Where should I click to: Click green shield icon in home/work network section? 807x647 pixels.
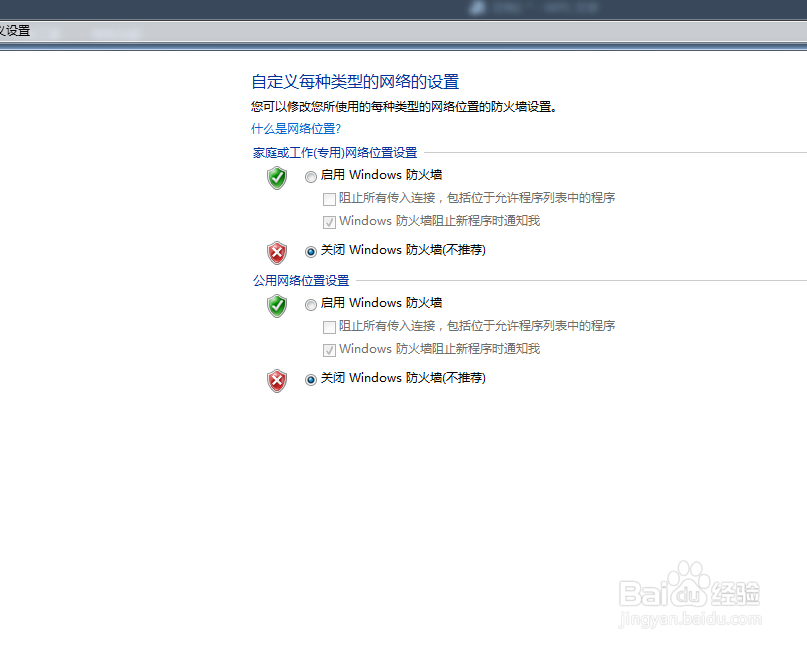(277, 178)
